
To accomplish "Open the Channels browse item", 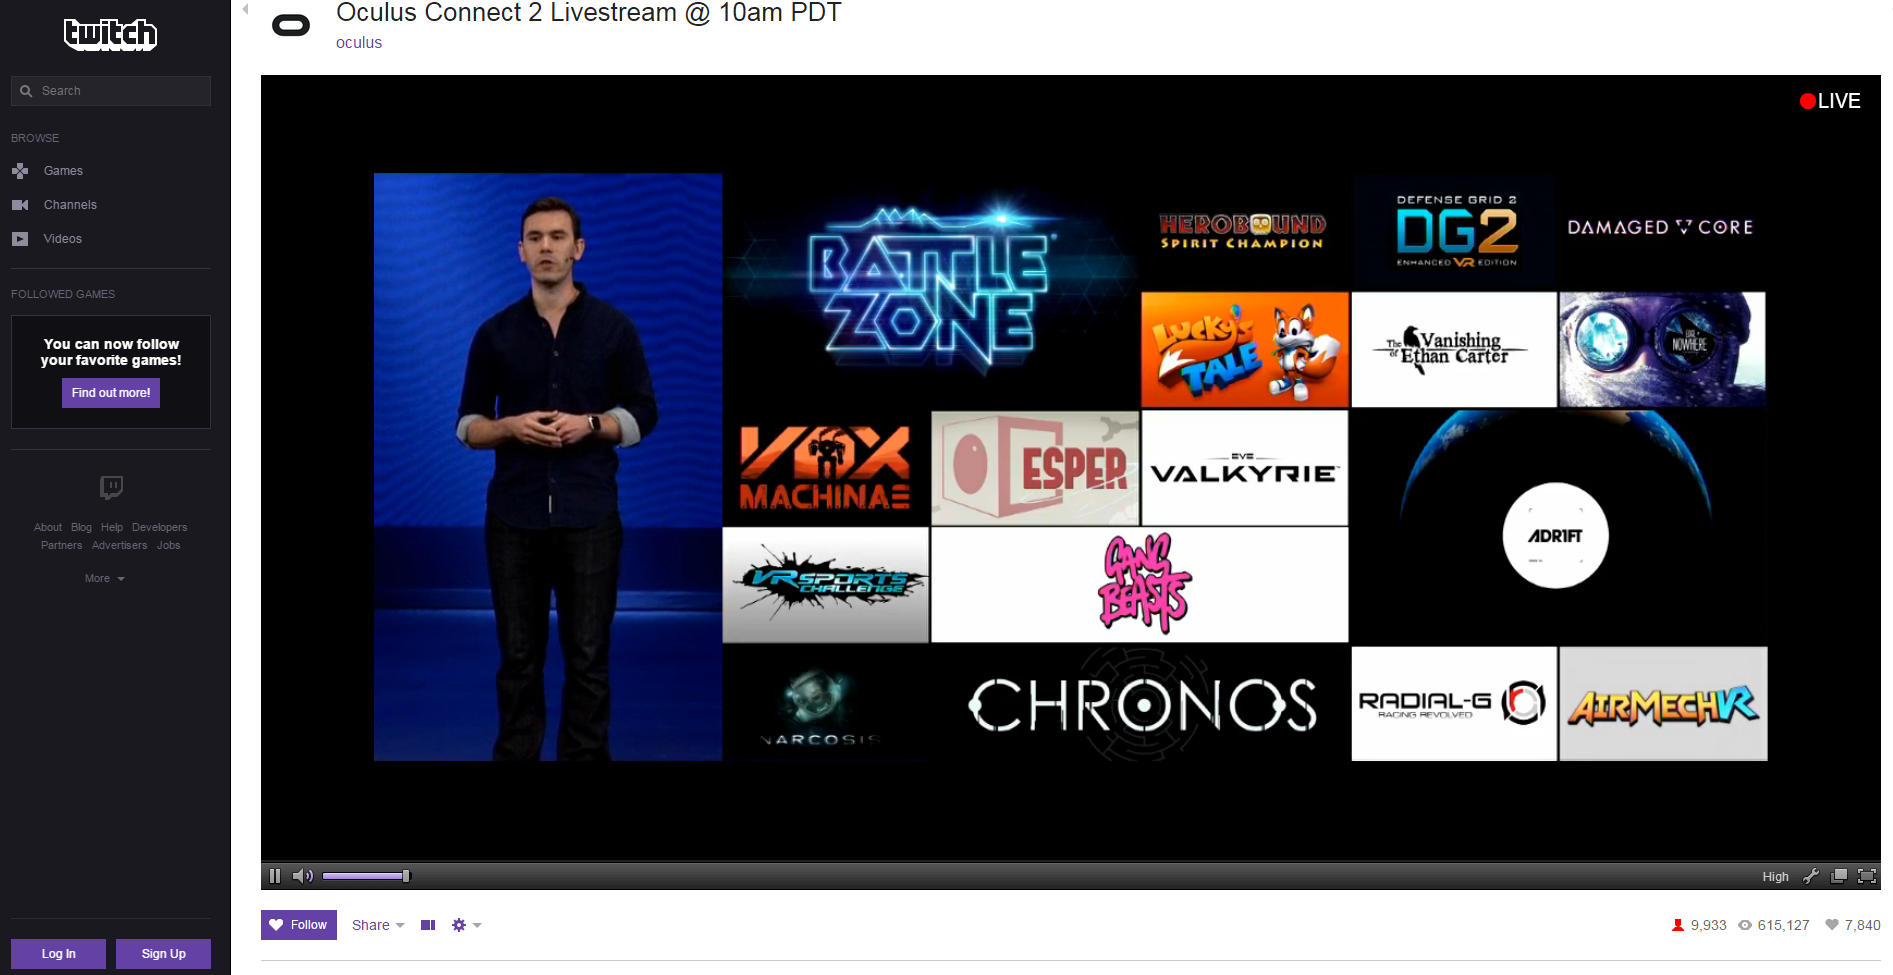I will (x=70, y=205).
